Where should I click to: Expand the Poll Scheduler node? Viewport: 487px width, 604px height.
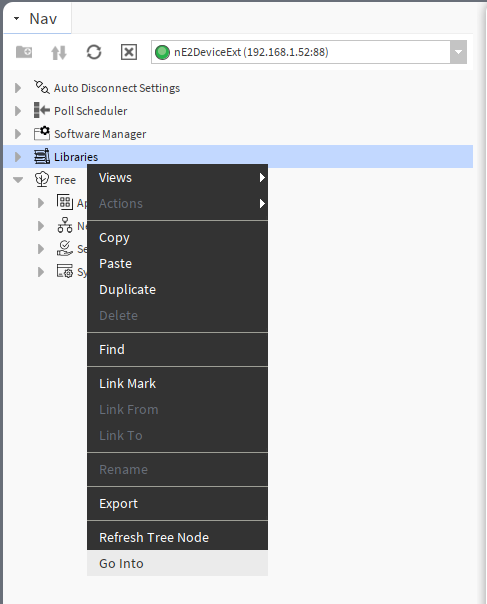click(18, 111)
